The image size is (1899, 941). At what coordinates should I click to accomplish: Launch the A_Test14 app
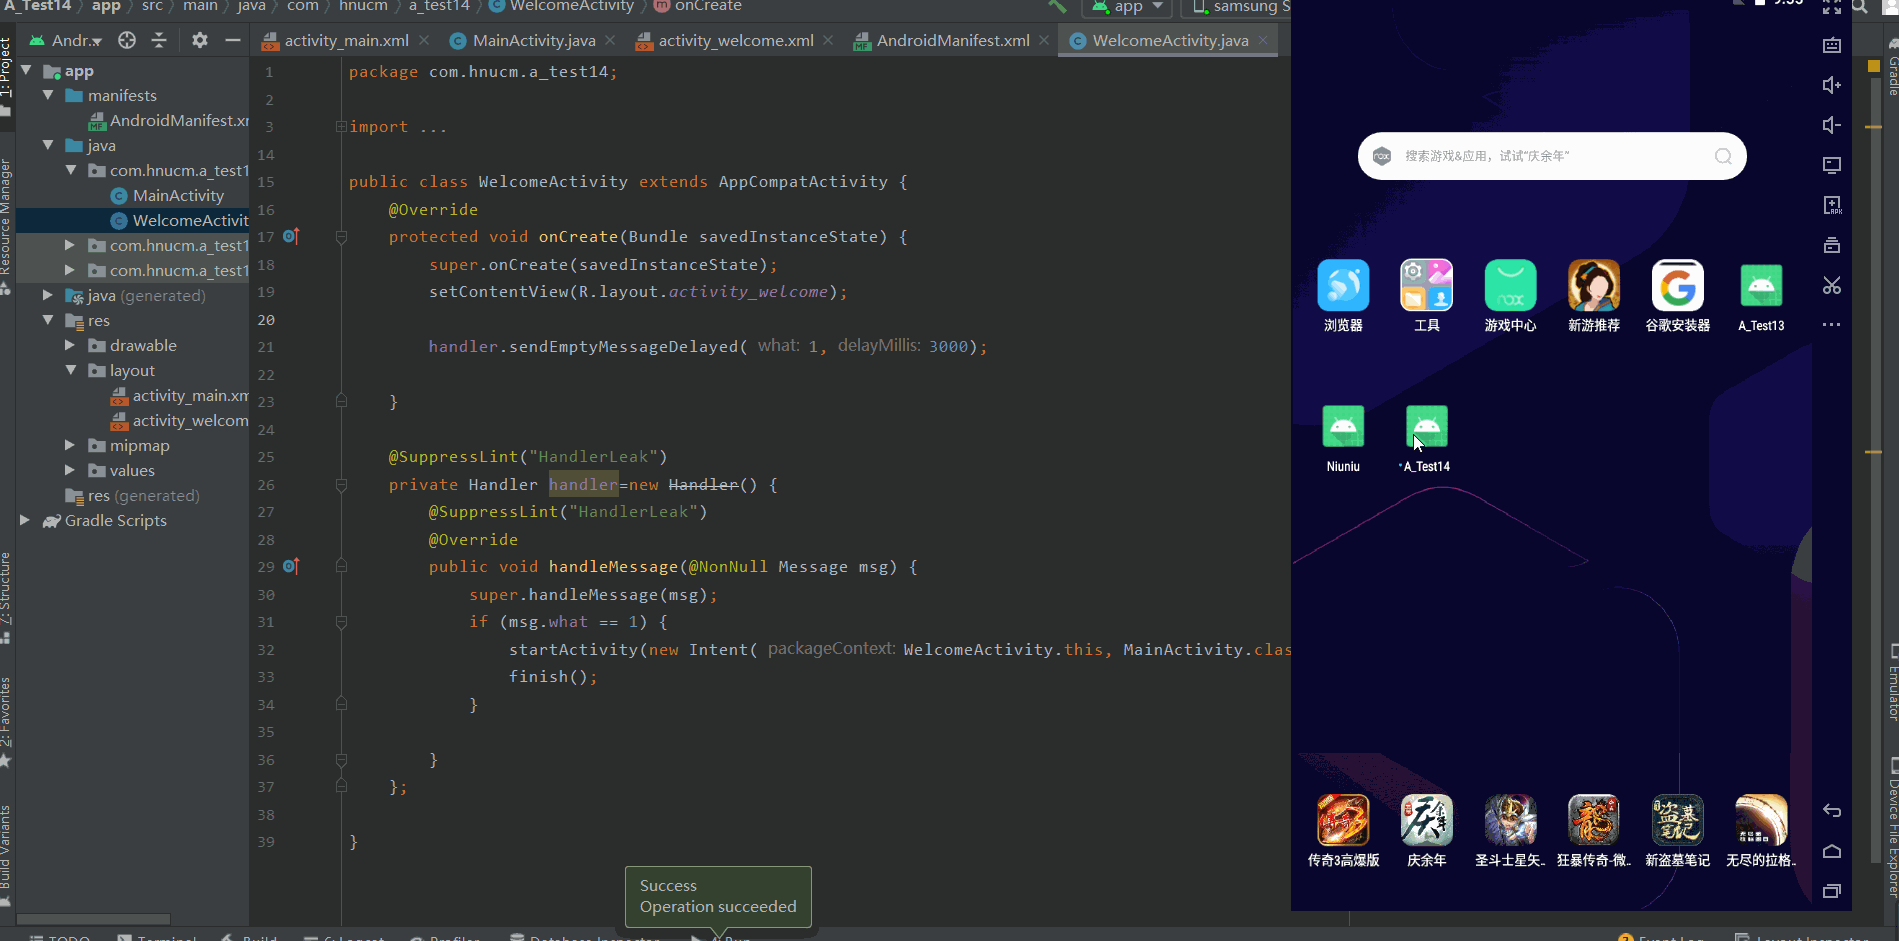(1427, 427)
